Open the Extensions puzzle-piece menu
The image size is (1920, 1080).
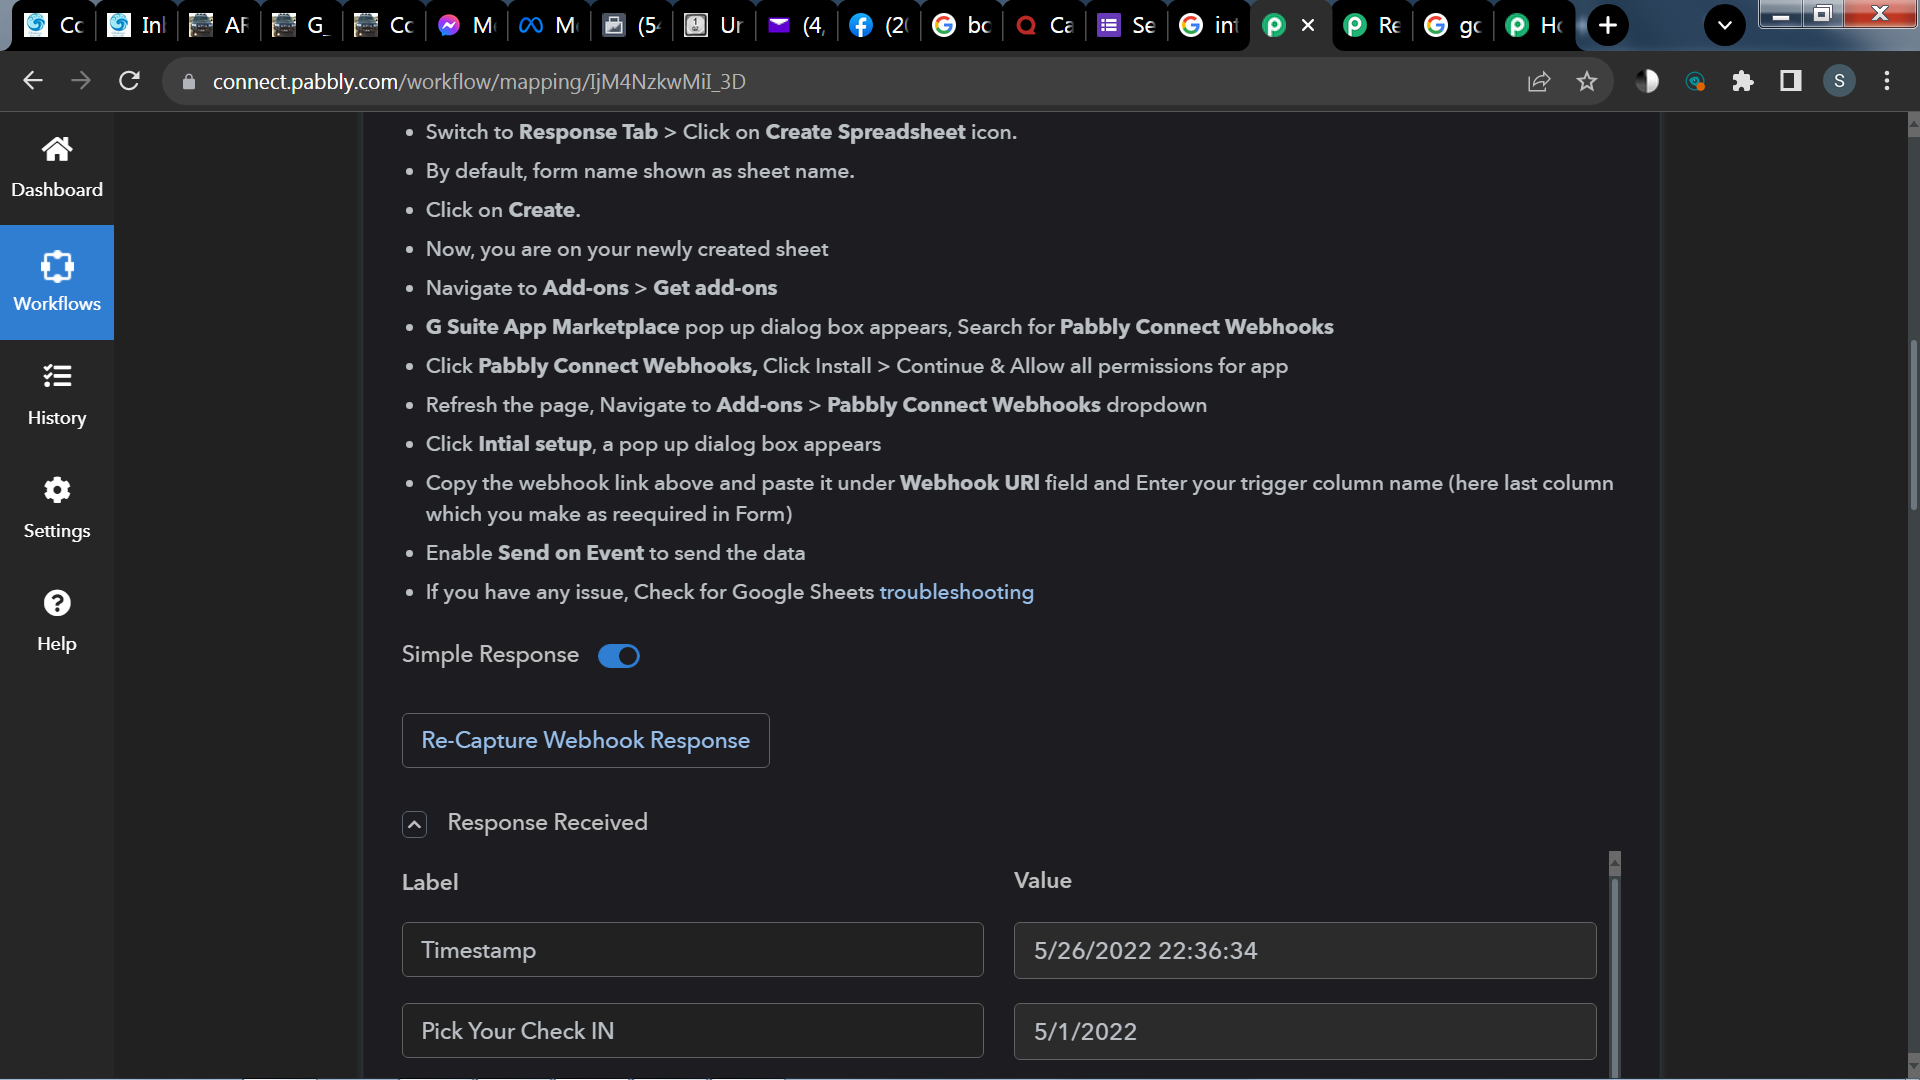coord(1743,81)
